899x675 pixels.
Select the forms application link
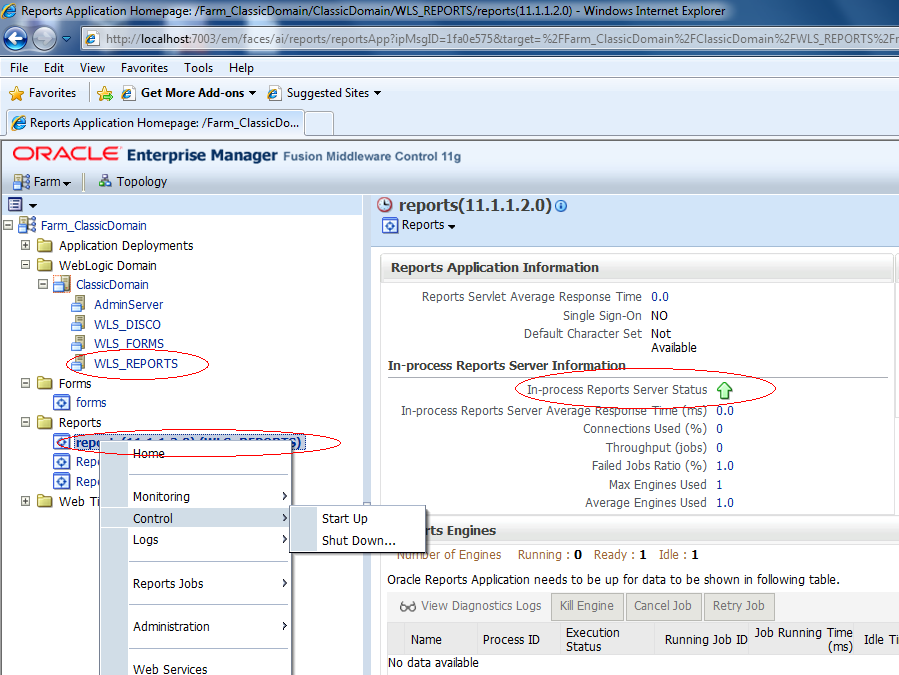(x=91, y=403)
